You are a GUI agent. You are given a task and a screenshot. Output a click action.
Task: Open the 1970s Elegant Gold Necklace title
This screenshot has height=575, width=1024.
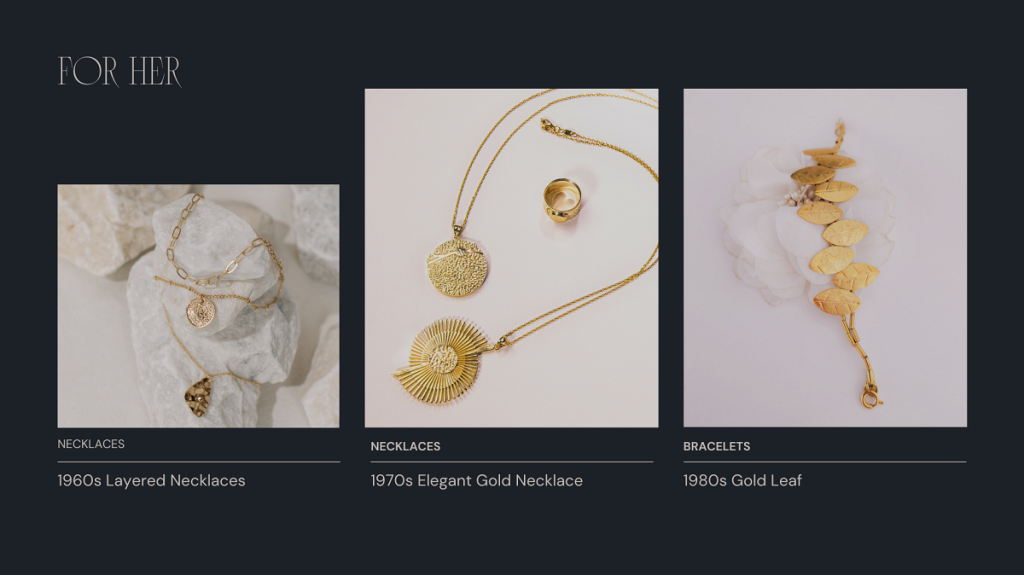[477, 480]
